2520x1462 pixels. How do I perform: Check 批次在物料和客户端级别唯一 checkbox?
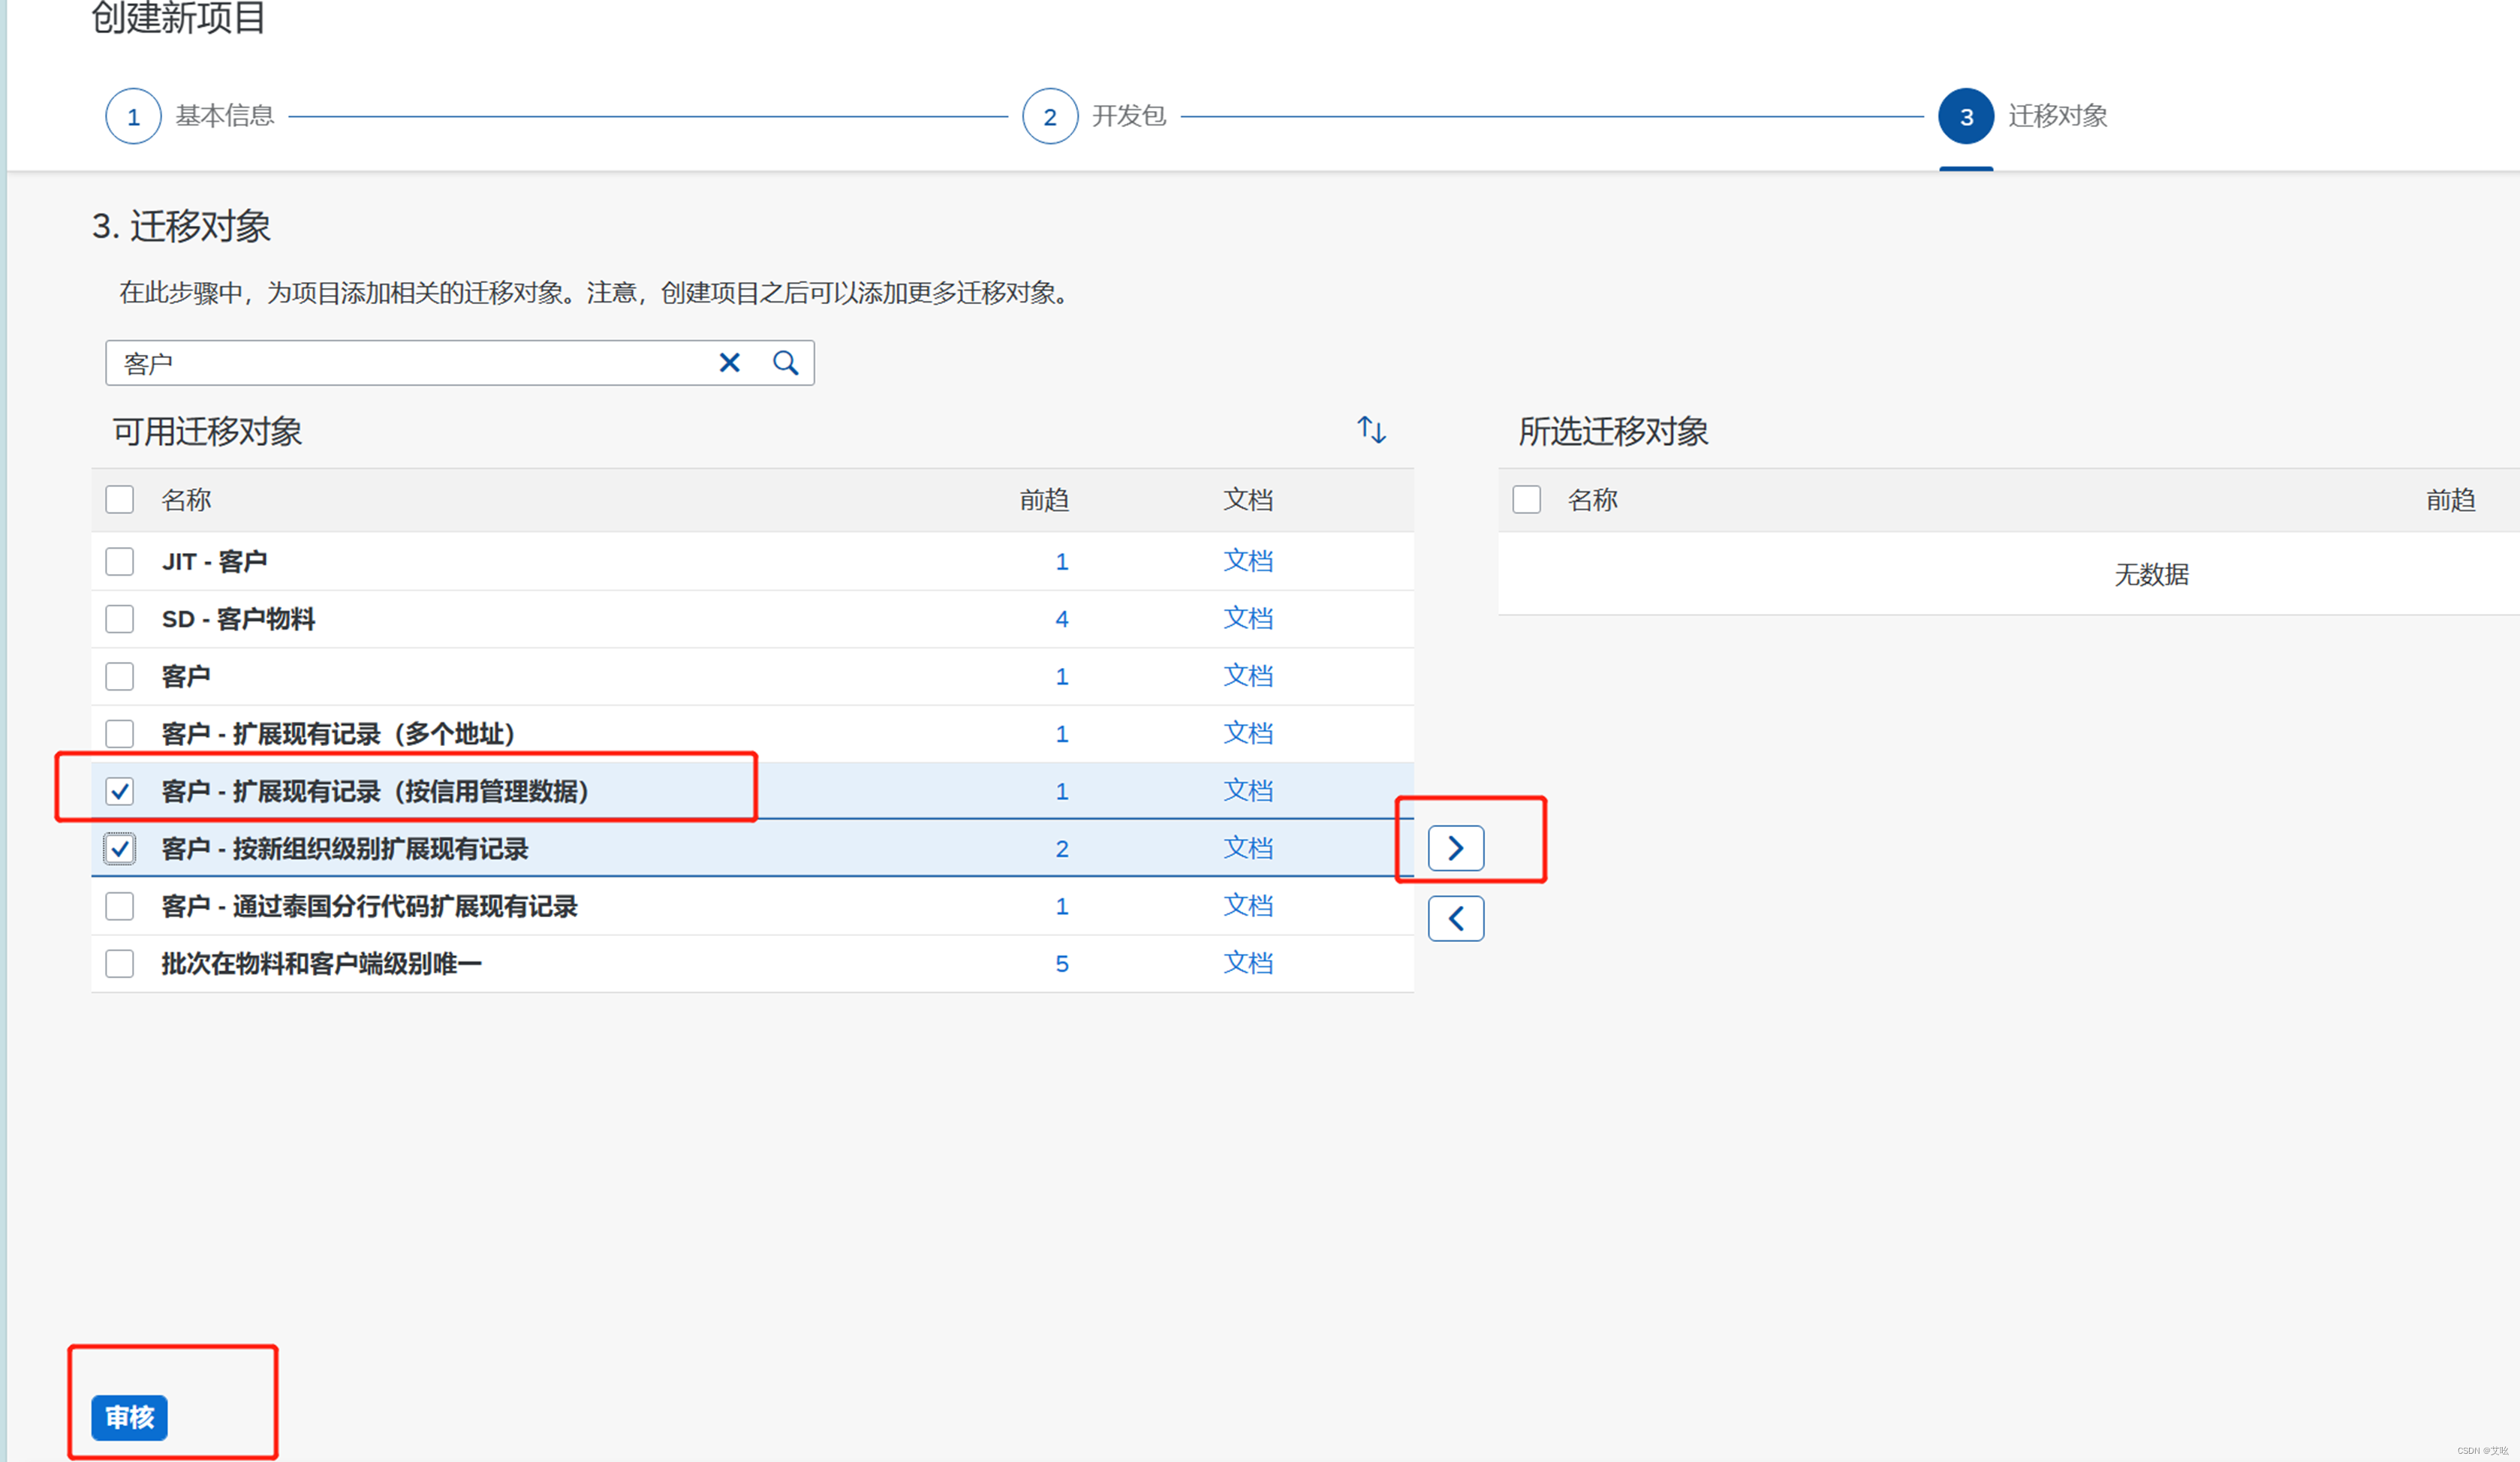120,964
